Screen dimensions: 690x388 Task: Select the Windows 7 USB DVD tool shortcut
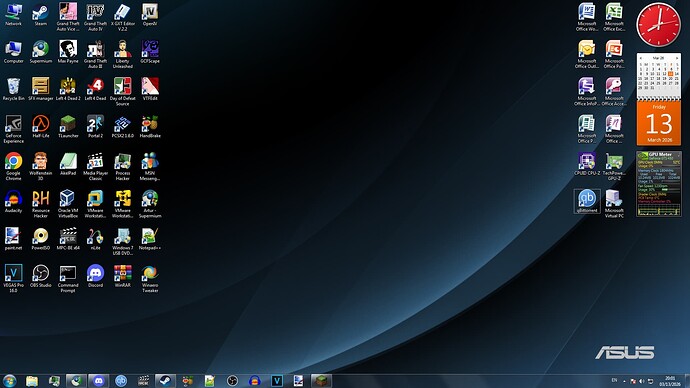122,241
